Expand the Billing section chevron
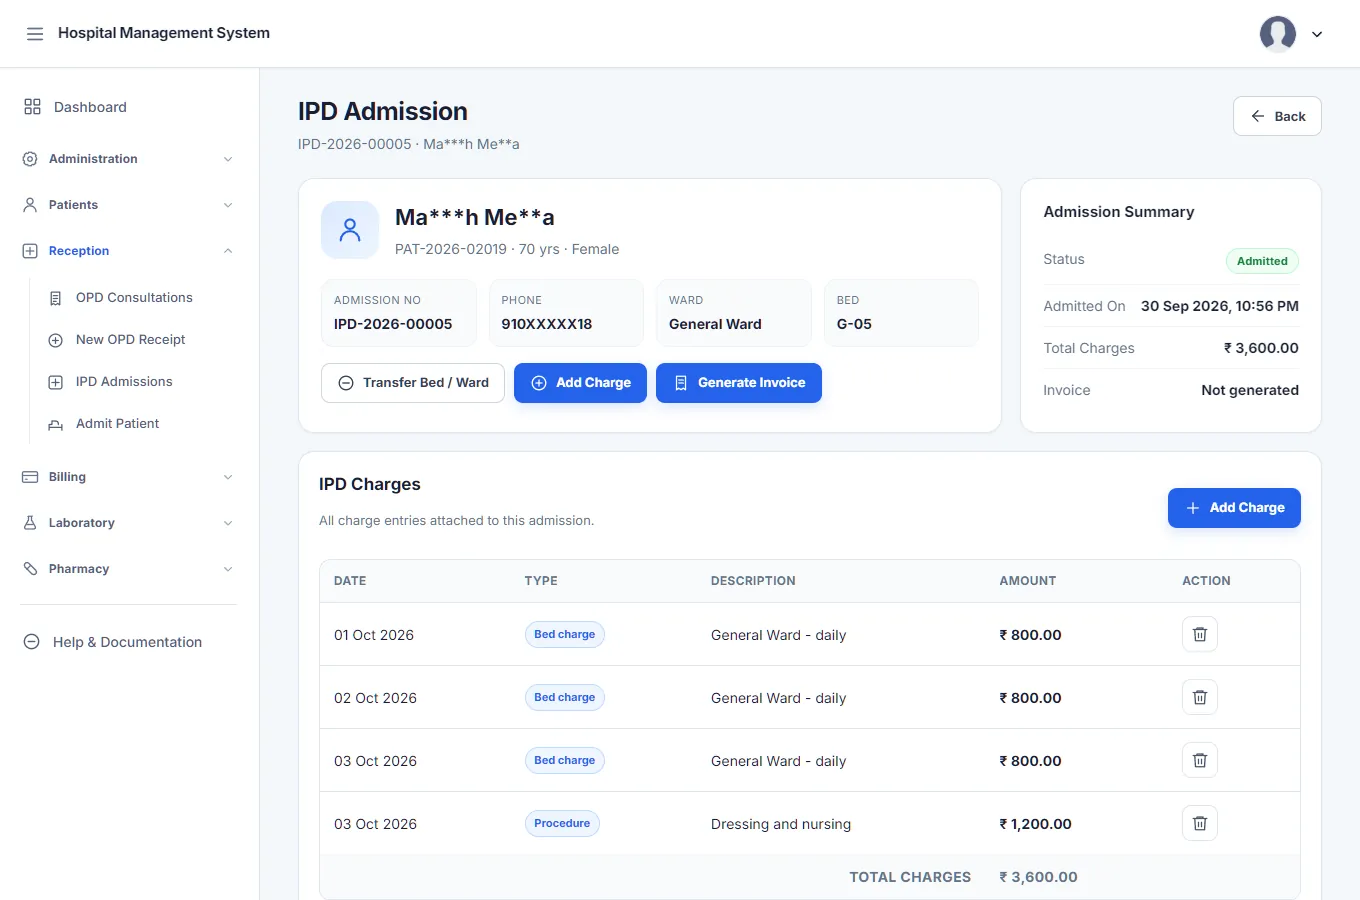This screenshot has height=900, width=1360. click(228, 477)
